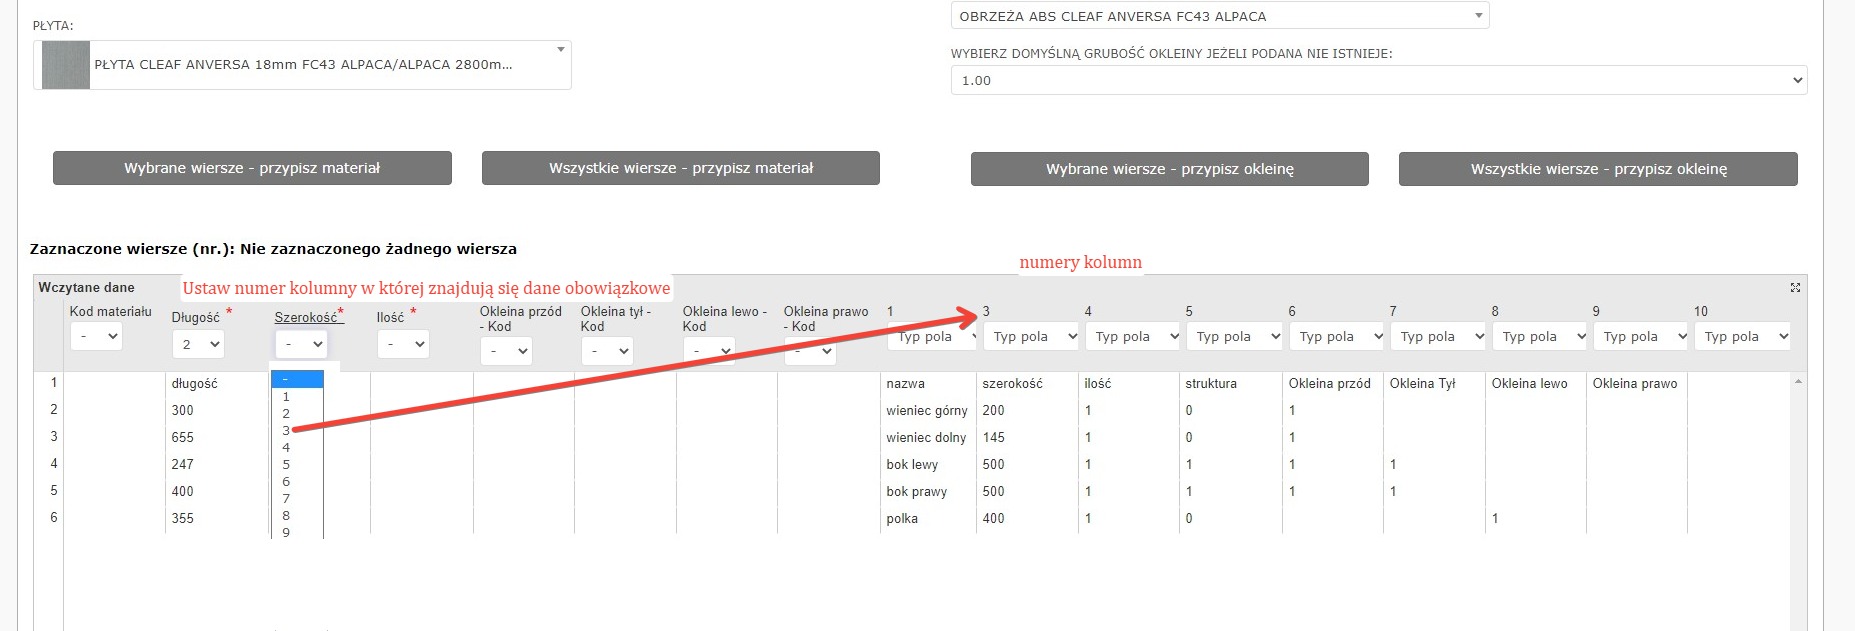Open the Długość column number dropdown
Screen dimensions: 1855x631
(x=198, y=345)
